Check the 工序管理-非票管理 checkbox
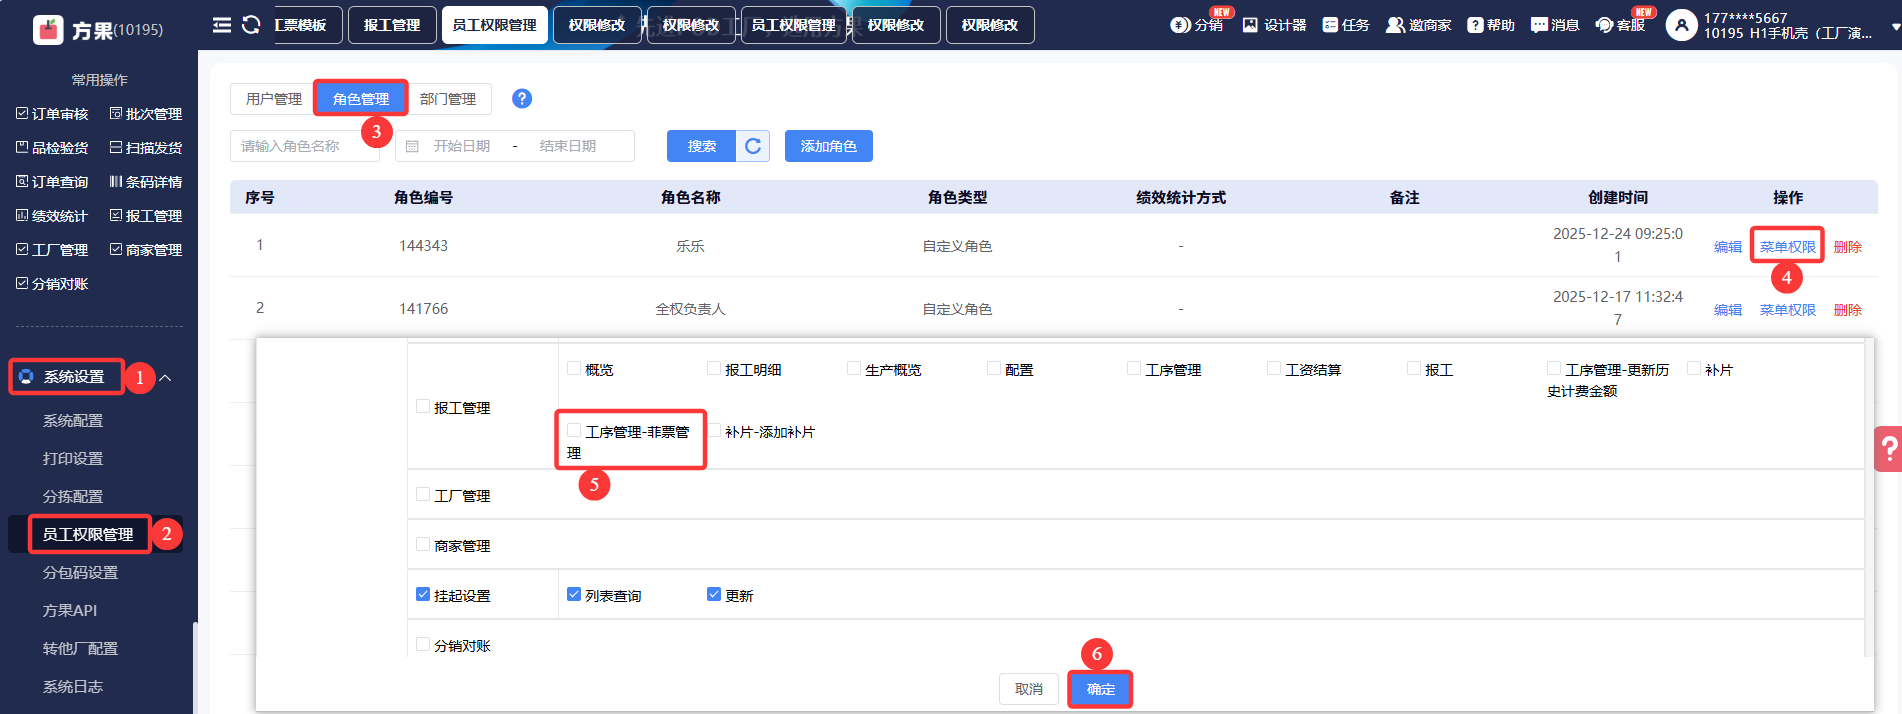 pos(574,431)
